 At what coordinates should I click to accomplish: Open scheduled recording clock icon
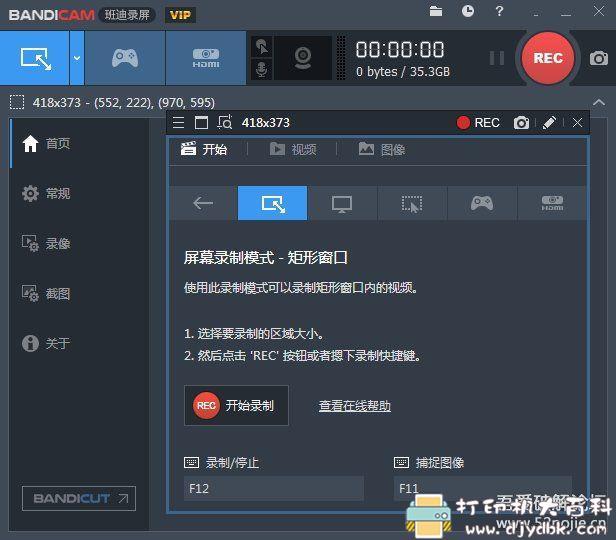(468, 11)
